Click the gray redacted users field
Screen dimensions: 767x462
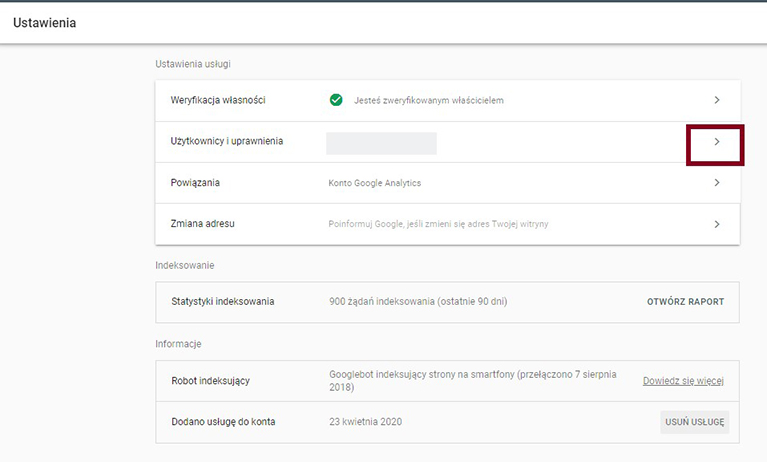381,143
